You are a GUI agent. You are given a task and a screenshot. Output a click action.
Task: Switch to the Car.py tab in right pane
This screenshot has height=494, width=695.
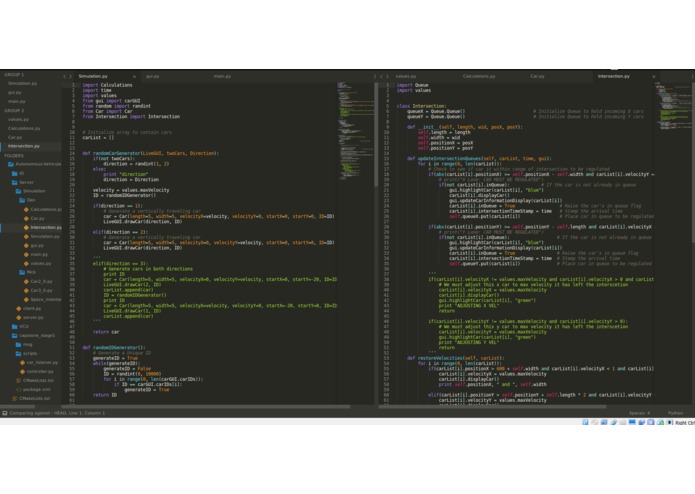click(537, 76)
